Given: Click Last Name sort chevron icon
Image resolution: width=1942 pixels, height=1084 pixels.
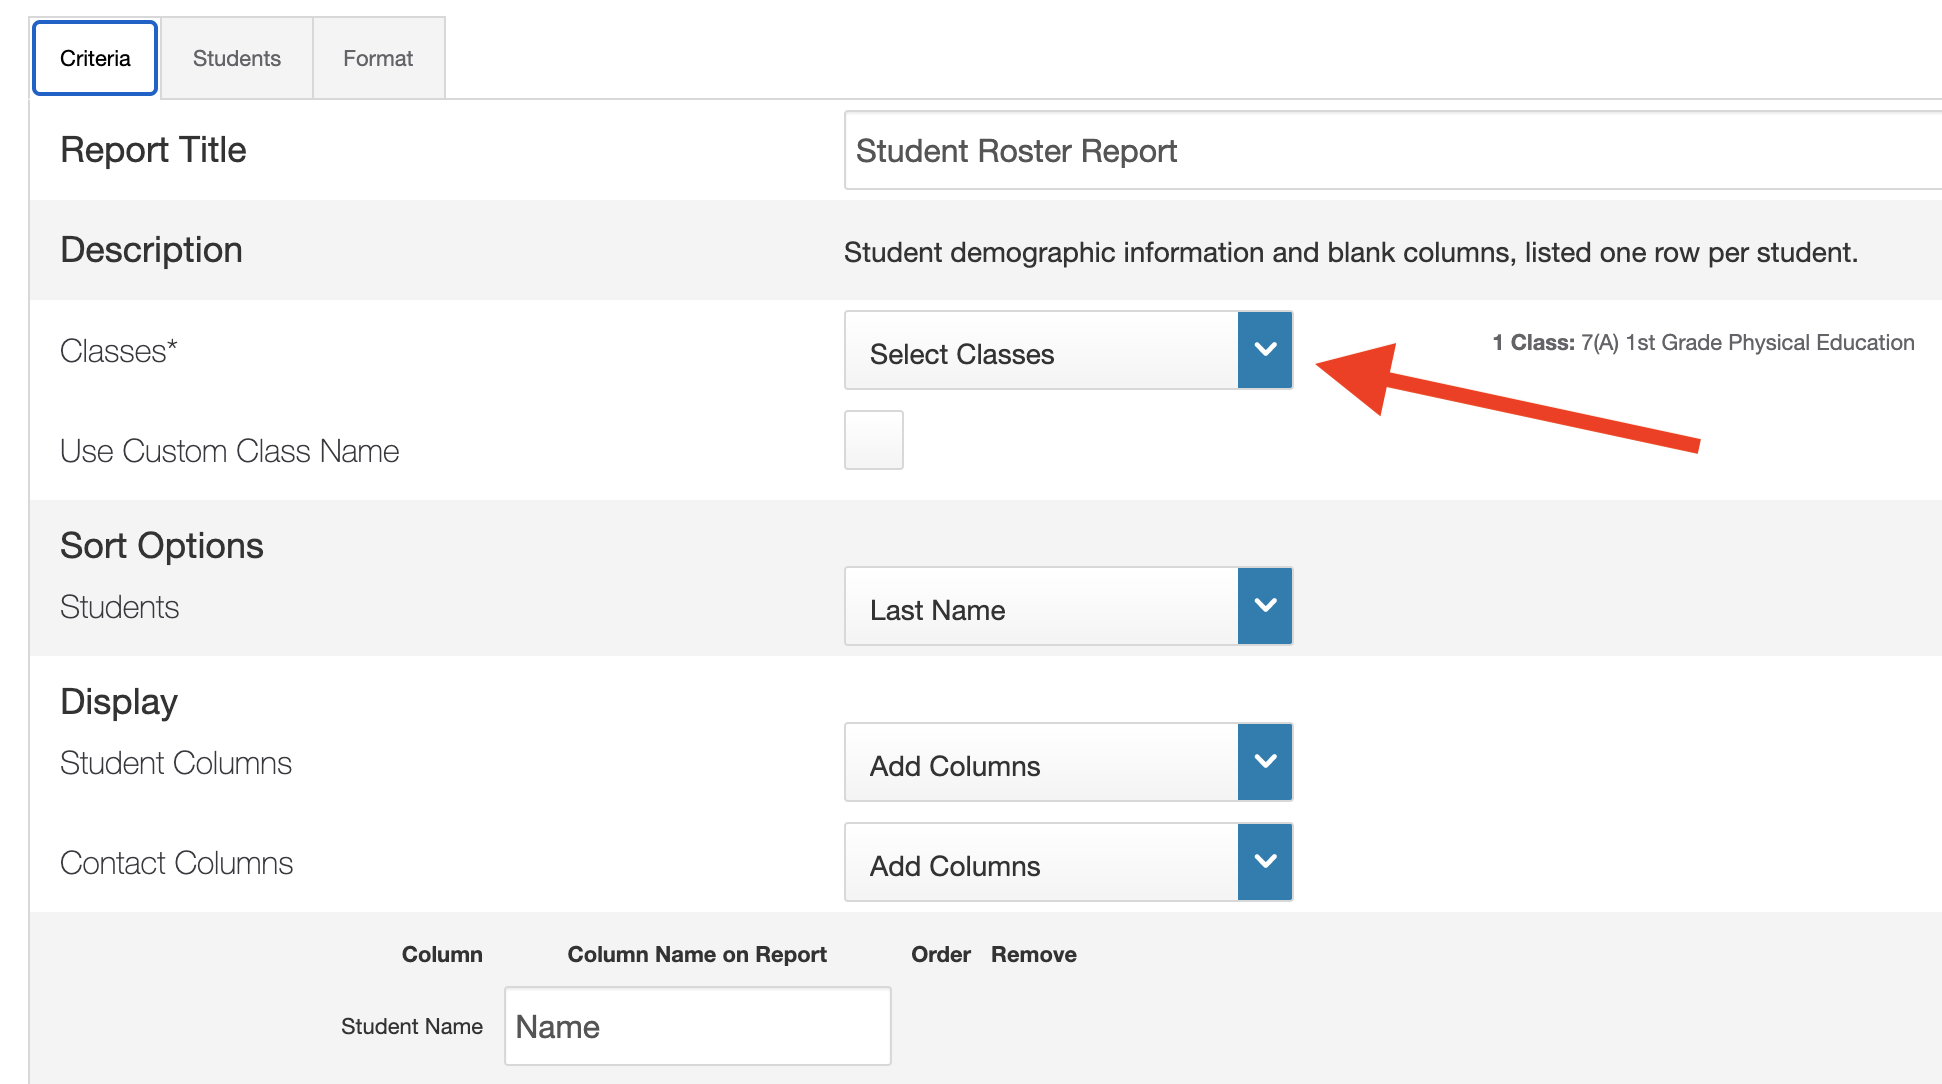Looking at the screenshot, I should [1265, 606].
